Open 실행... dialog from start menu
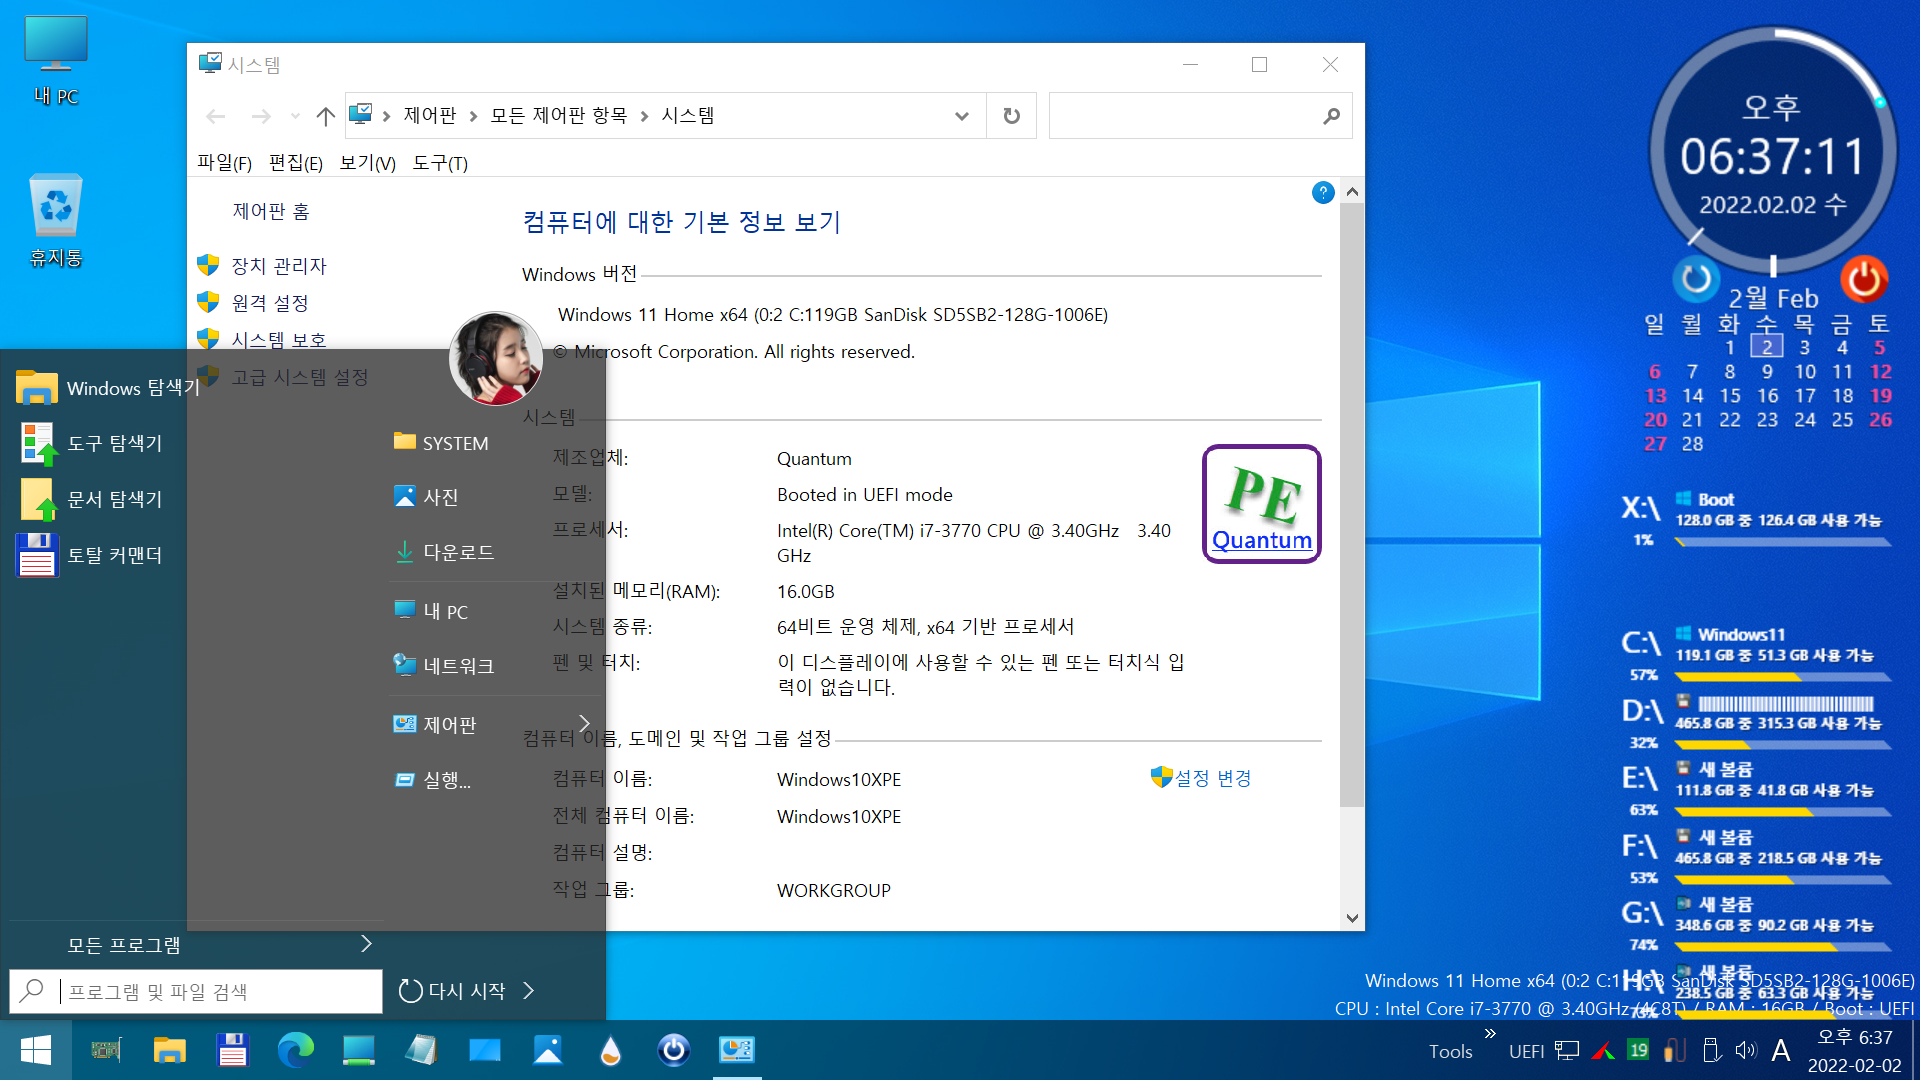 pyautogui.click(x=432, y=780)
